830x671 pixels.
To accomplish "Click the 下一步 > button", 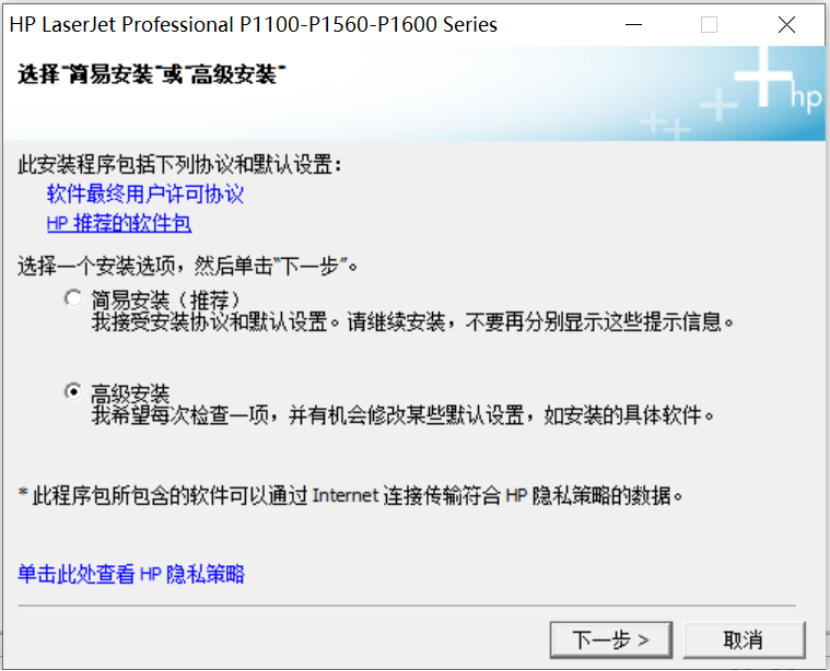I will (x=611, y=640).
